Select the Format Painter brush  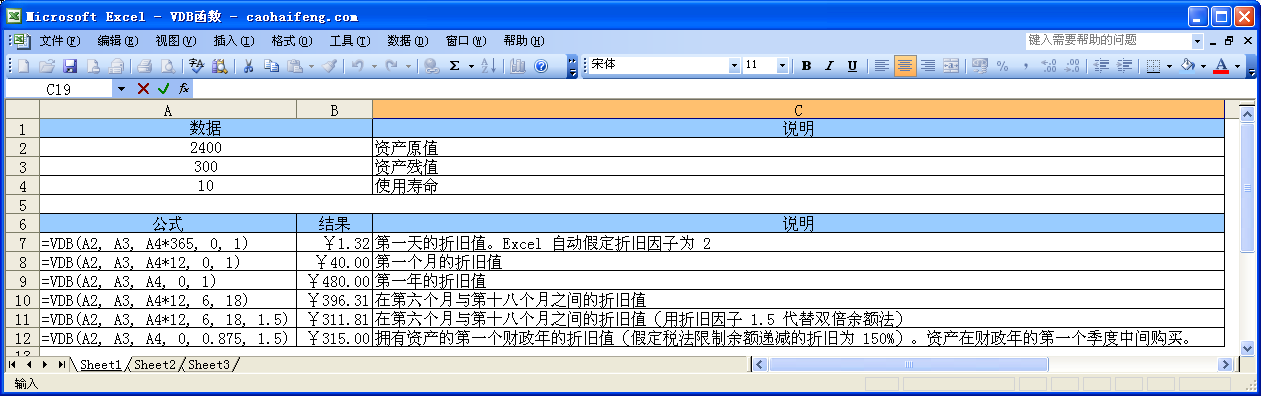click(329, 66)
